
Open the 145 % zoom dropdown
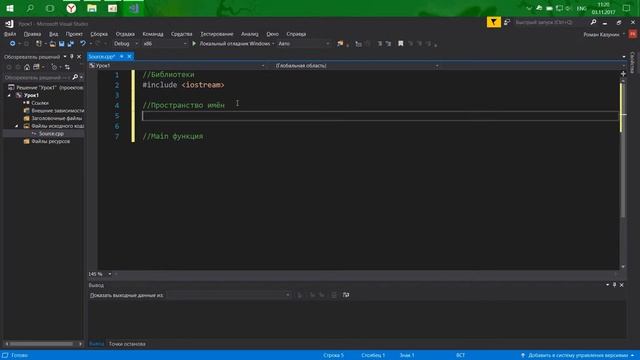100,274
